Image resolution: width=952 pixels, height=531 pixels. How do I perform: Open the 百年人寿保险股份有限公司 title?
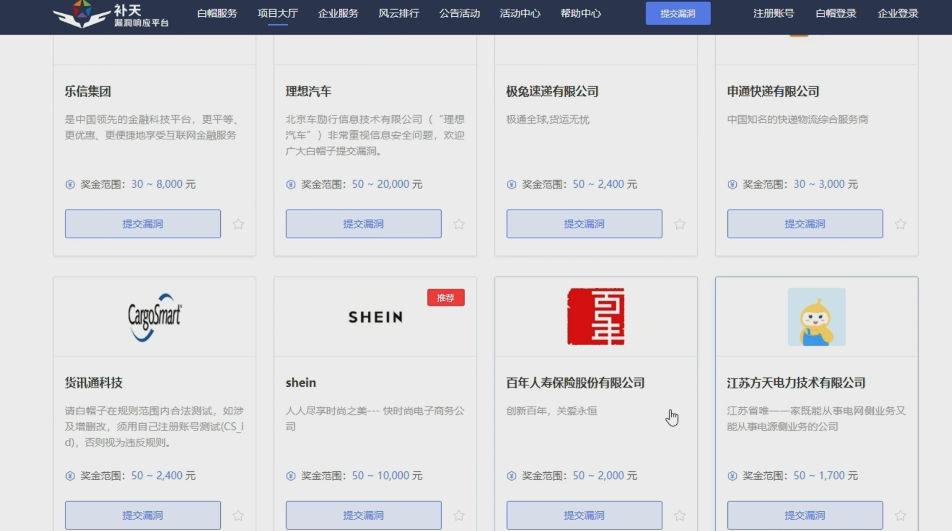576,383
